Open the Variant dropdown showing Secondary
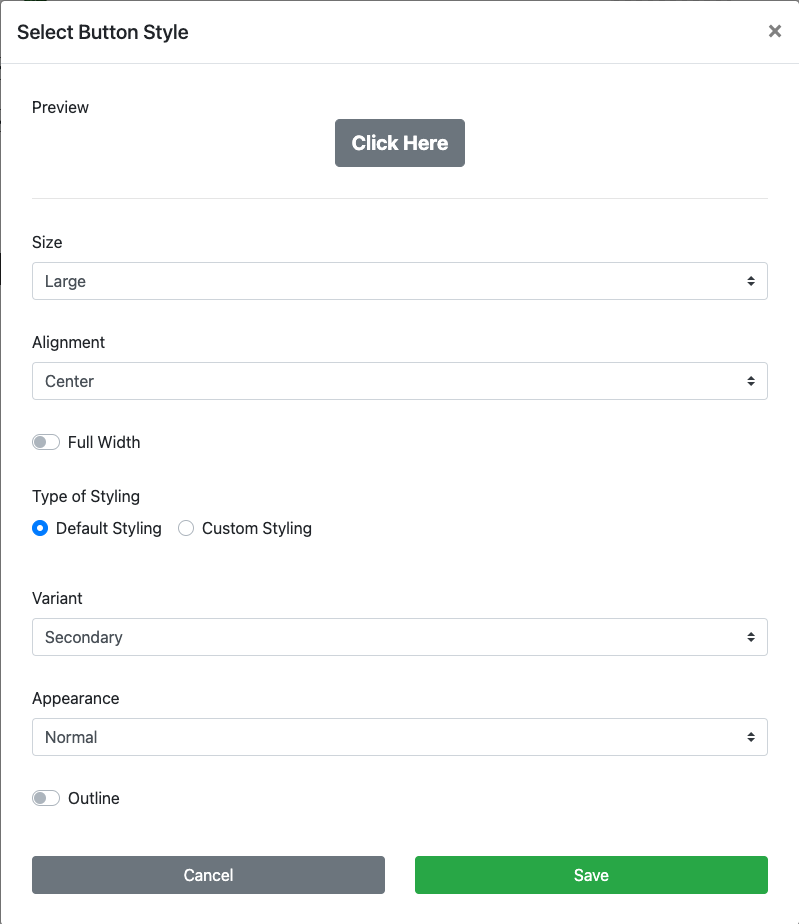Image resolution: width=799 pixels, height=924 pixels. tap(390, 638)
